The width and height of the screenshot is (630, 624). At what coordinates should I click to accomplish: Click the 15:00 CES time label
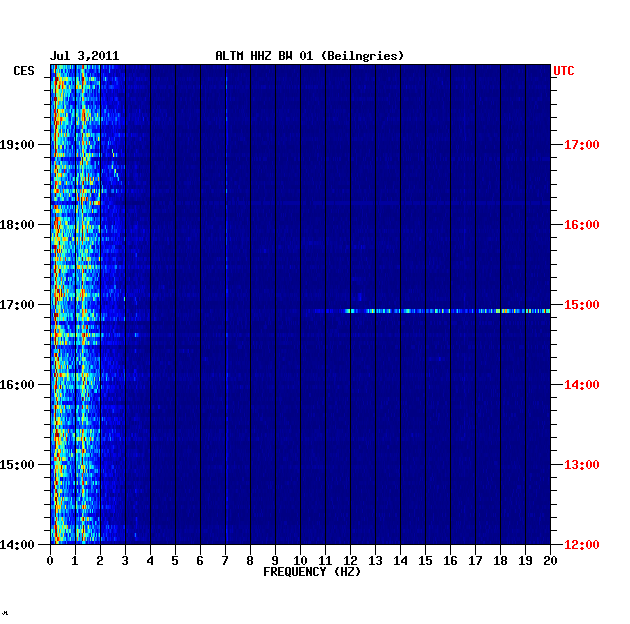pos(17,464)
